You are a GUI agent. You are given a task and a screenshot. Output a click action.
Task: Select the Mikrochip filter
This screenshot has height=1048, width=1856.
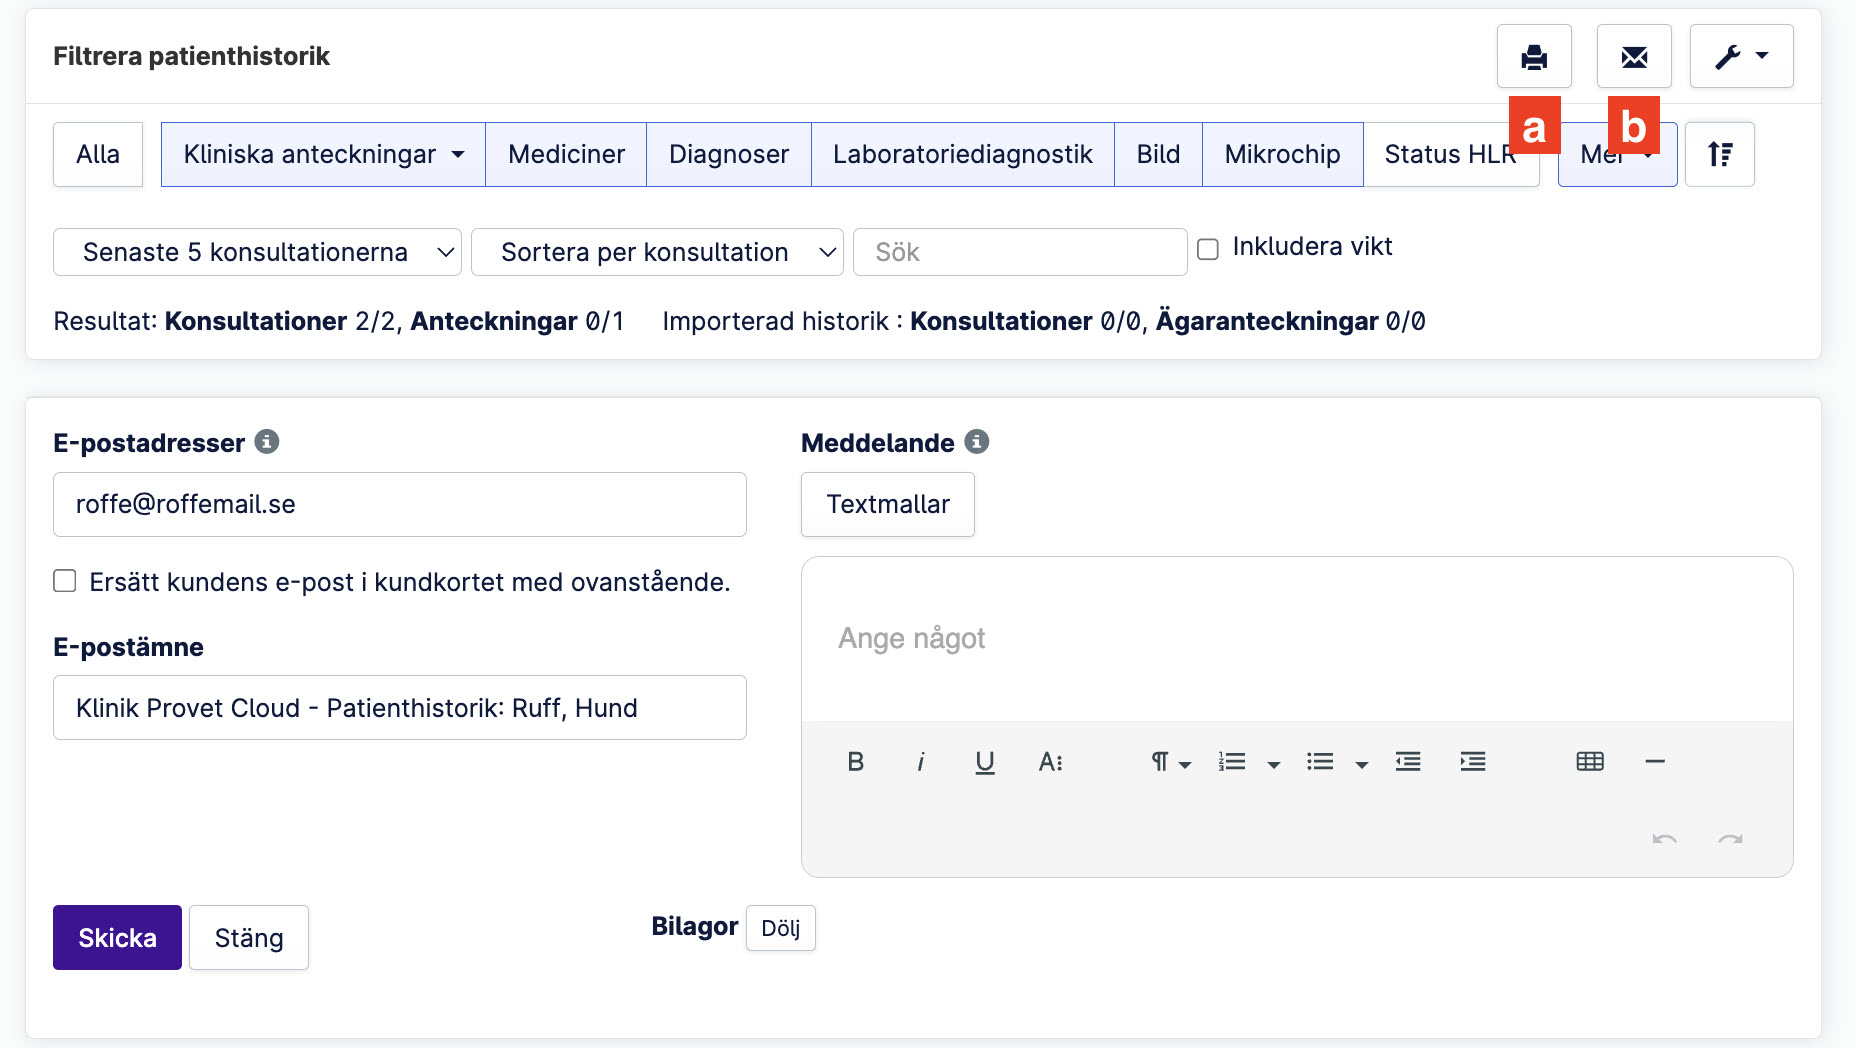1283,154
